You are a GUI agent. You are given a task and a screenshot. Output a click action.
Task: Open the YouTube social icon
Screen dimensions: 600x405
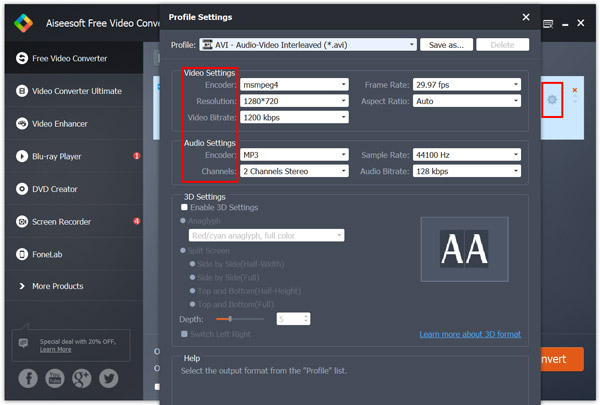click(55, 379)
